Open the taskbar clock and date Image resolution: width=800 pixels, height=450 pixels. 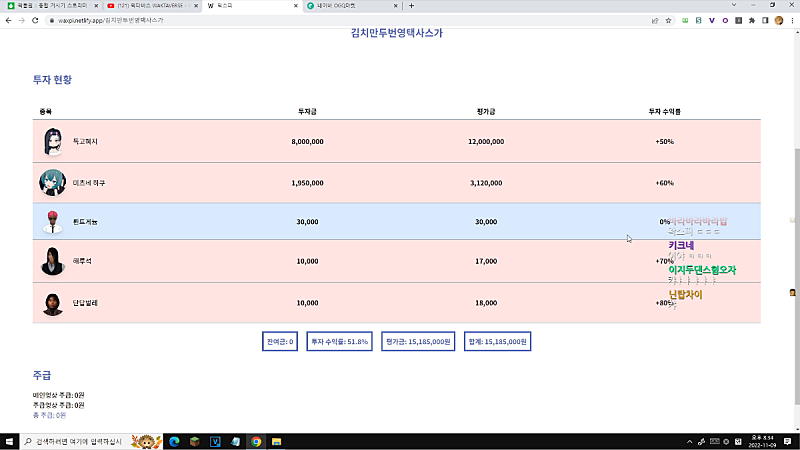point(762,441)
